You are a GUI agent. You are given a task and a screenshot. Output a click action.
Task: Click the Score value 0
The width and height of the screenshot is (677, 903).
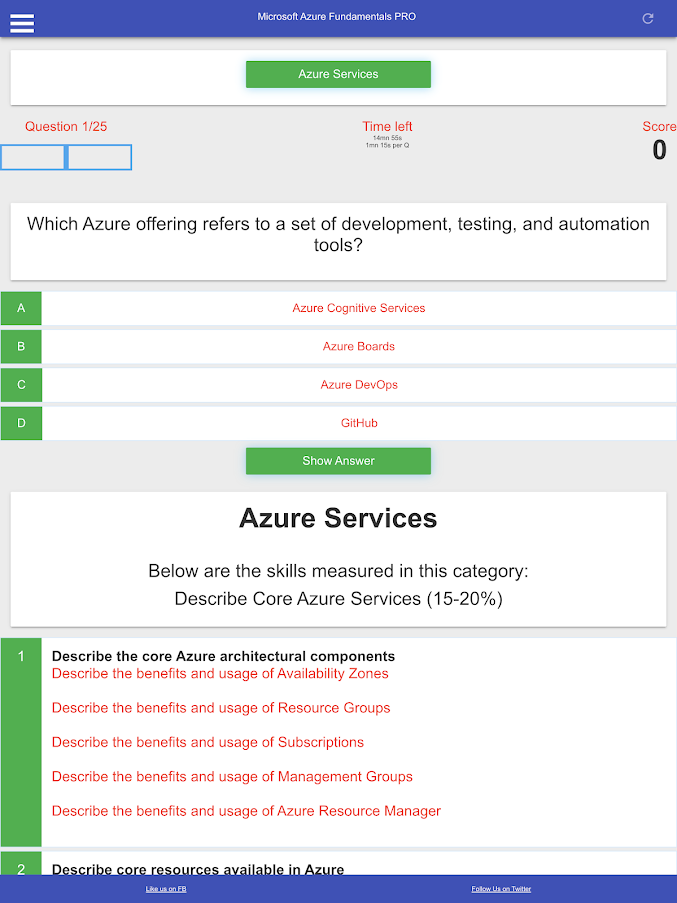[x=659, y=150]
